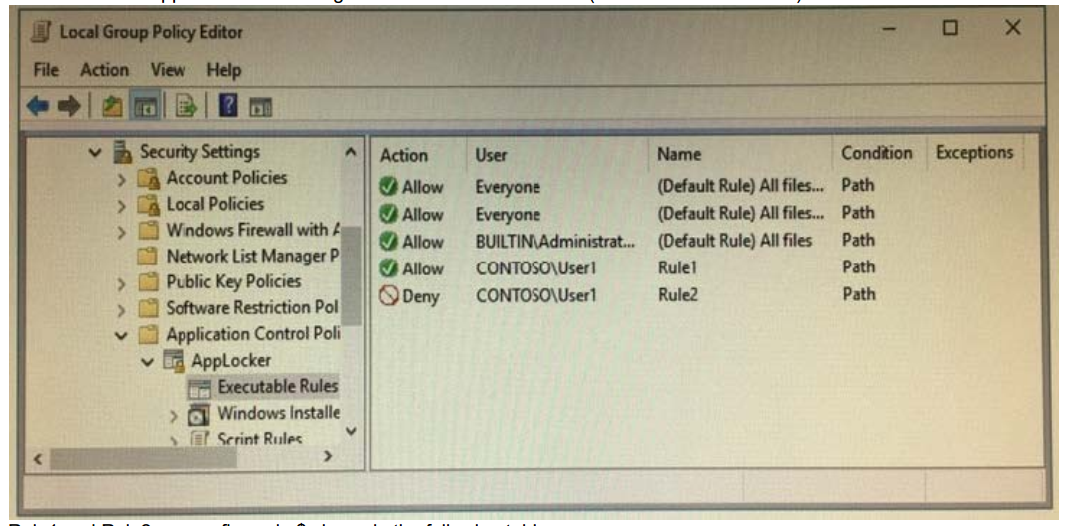Select Executable Rules in the tree

(277, 387)
